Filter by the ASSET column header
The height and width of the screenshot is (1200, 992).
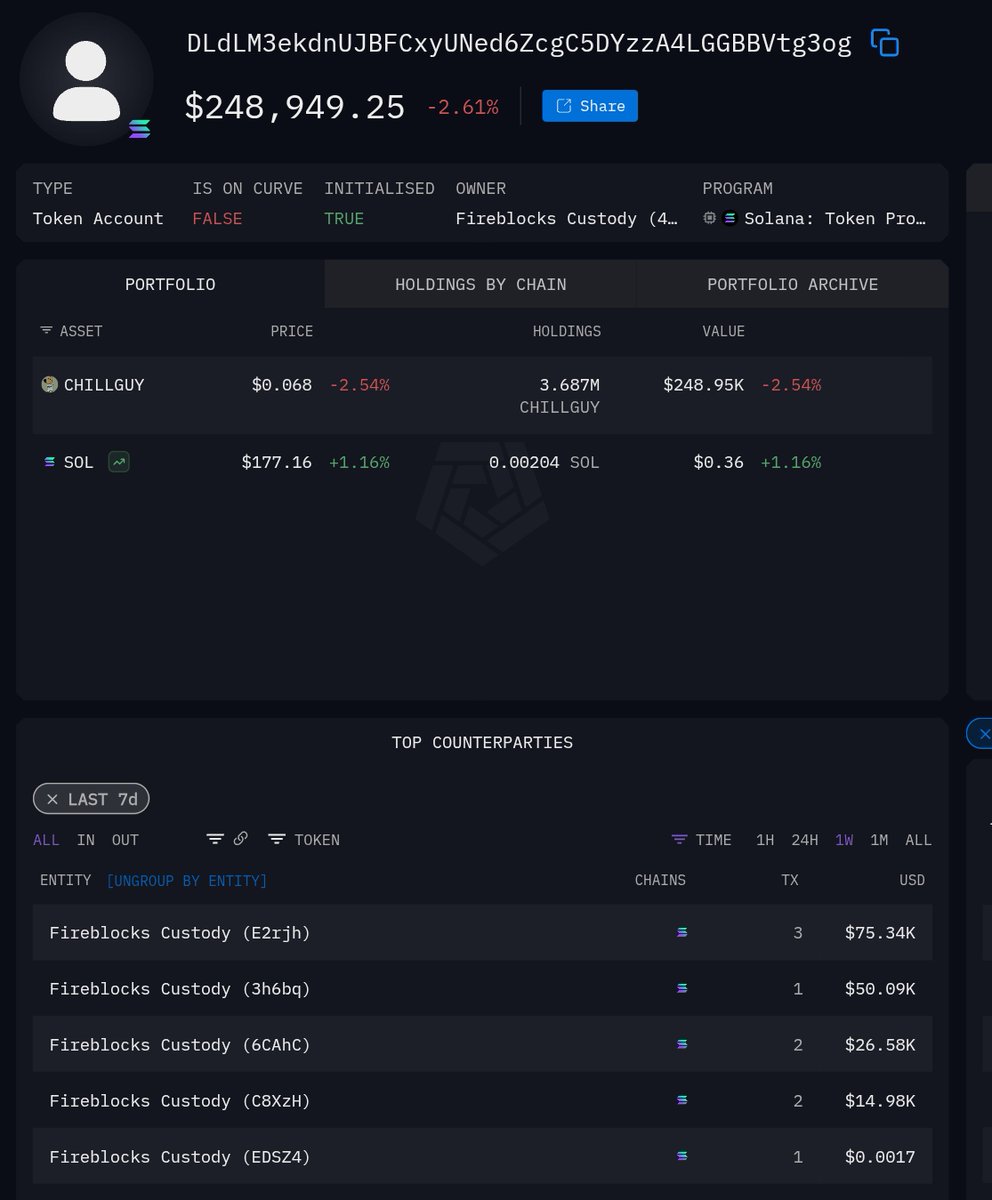point(71,331)
